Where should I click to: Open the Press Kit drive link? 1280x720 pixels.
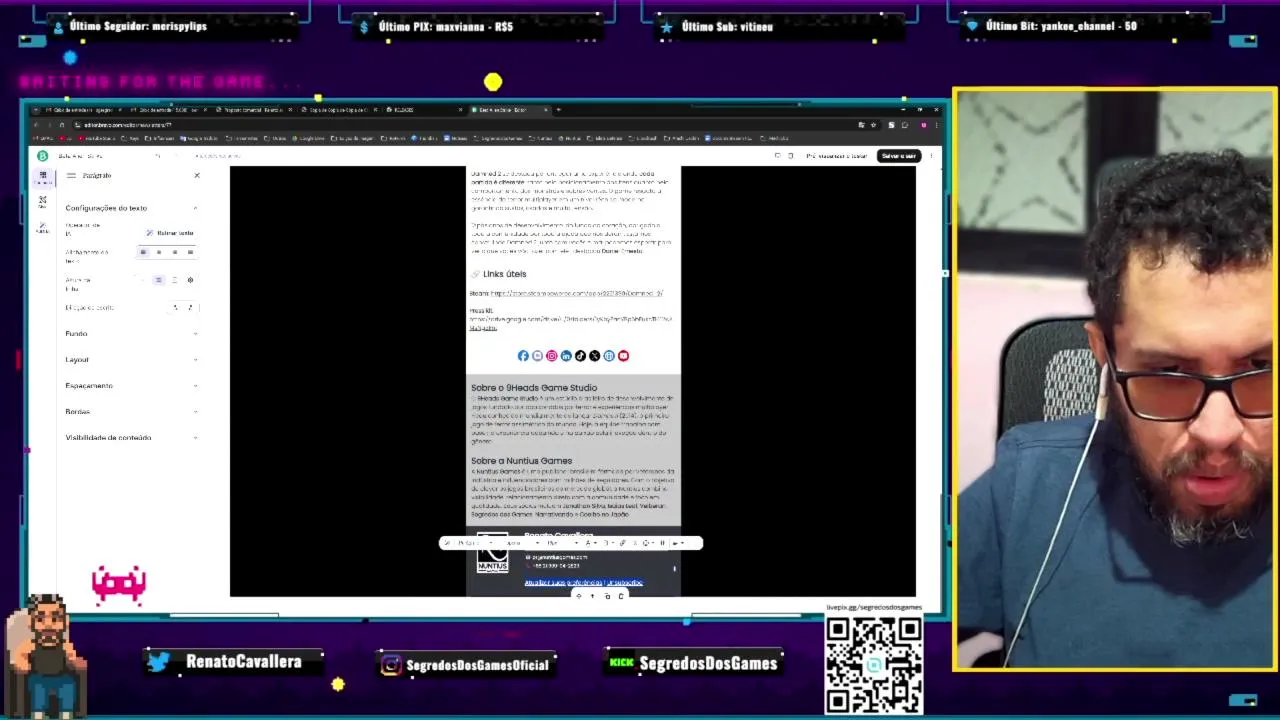[570, 324]
